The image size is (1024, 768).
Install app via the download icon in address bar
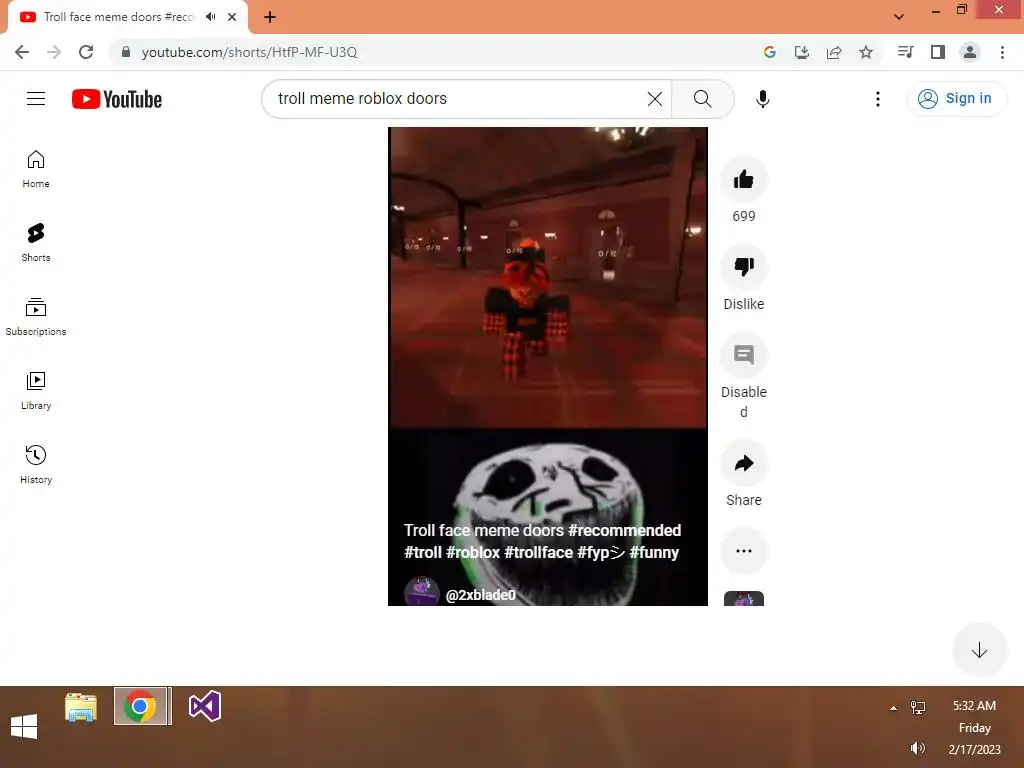pyautogui.click(x=802, y=52)
